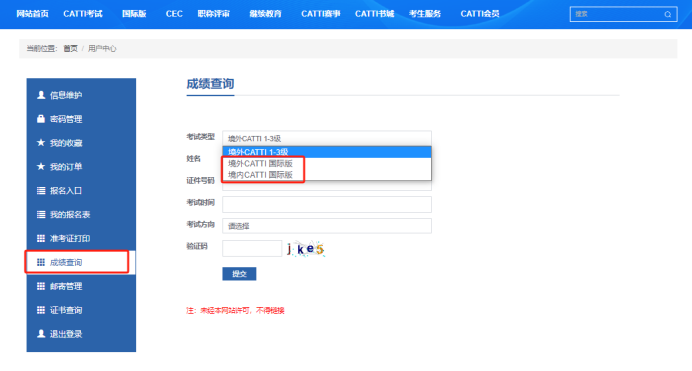This screenshot has width=692, height=371.
Task: Click the star icon beside 我的订单
Action: [41, 166]
